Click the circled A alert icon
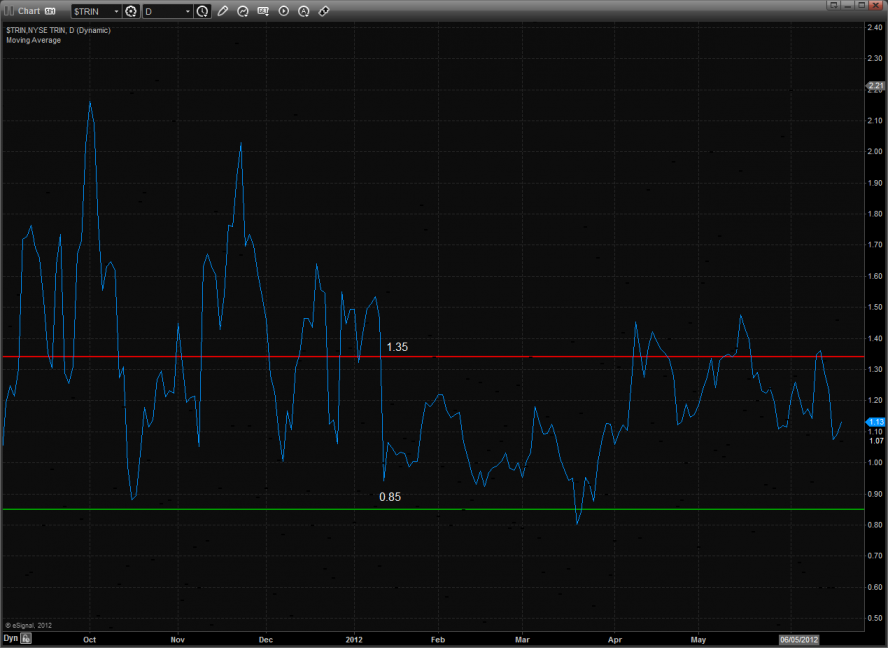Image resolution: width=888 pixels, height=648 pixels. click(304, 11)
